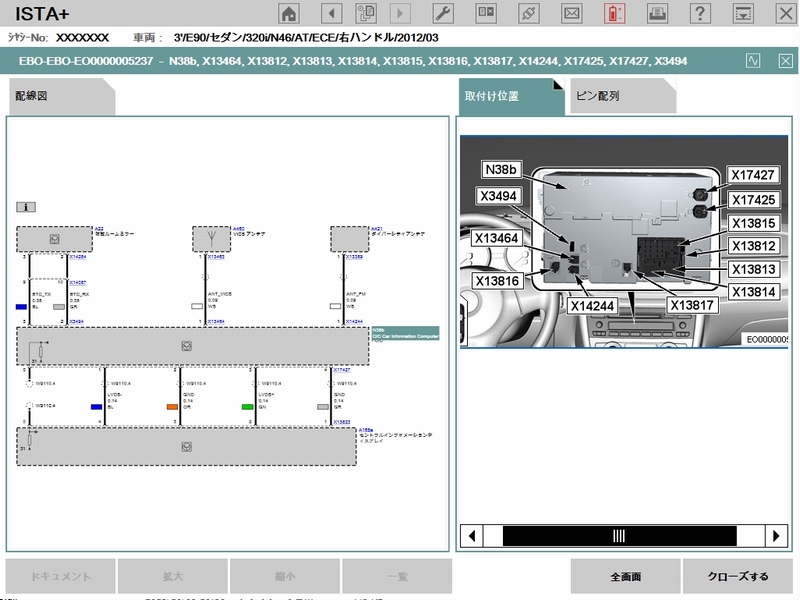Screen dimensions: 800x600
Task: Click the N38b label in the location image
Action: (501, 169)
